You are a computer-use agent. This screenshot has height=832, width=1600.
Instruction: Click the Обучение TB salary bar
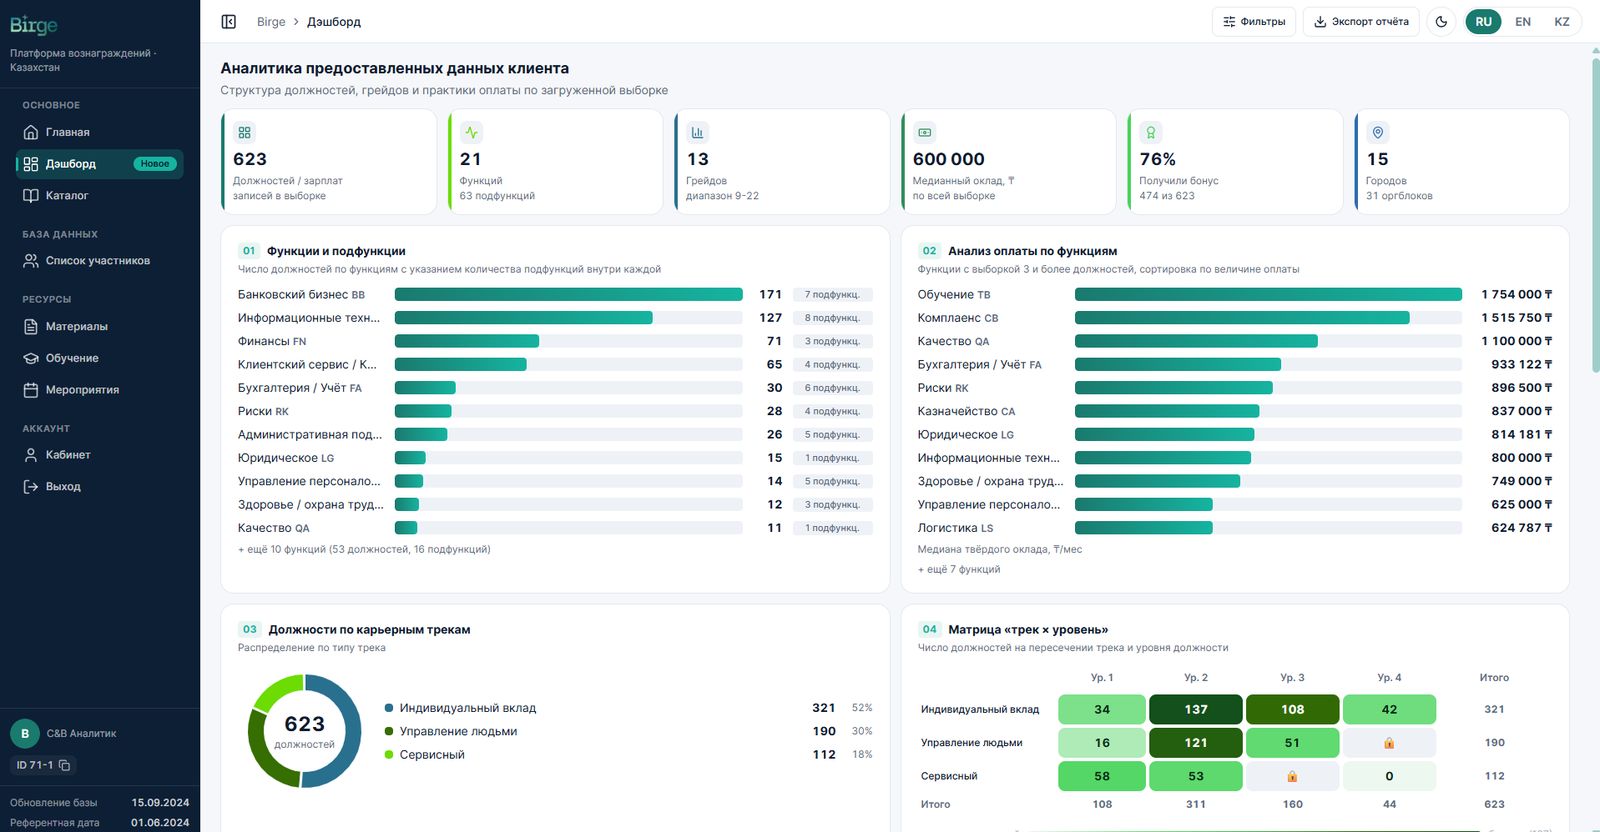click(x=1268, y=295)
